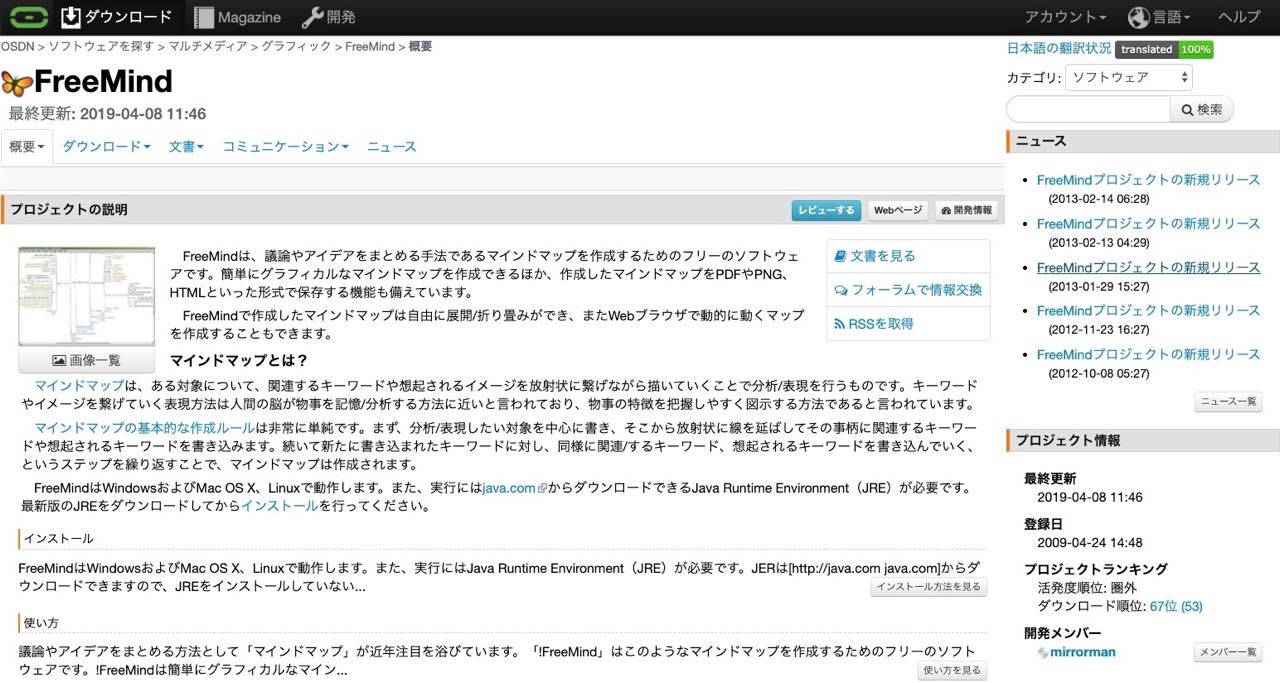The height and width of the screenshot is (683, 1280).
Task: Click the book icon beside 文書を見る
Action: (840, 256)
